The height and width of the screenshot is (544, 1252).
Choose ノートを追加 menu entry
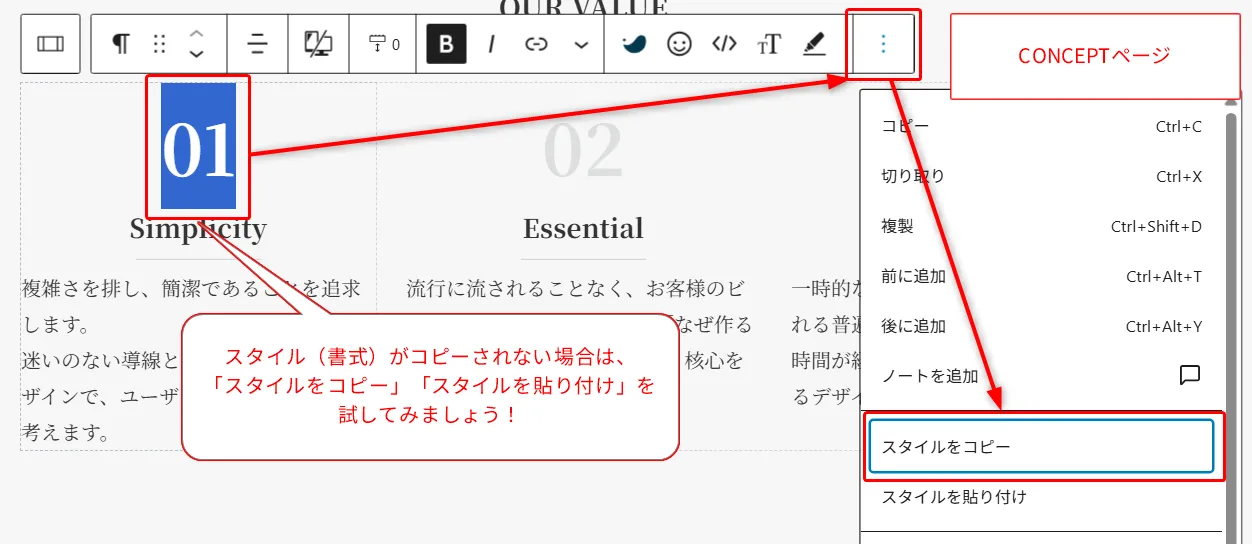[x=1041, y=375]
